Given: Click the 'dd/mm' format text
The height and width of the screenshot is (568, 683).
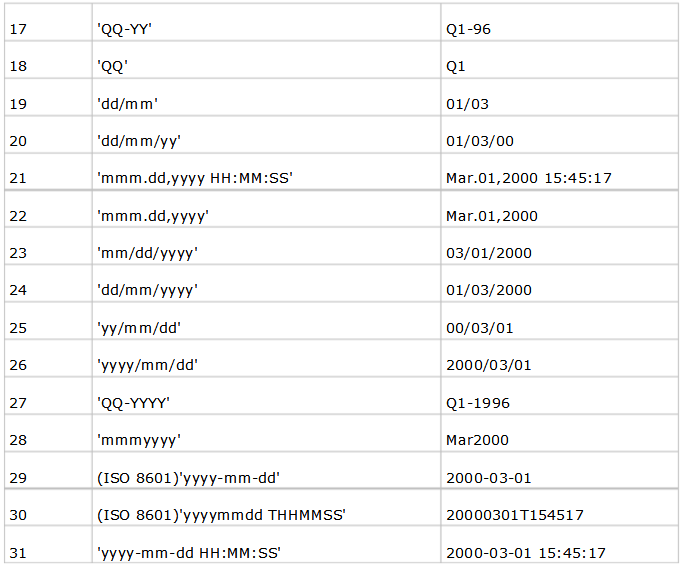Looking at the screenshot, I should pos(126,104).
